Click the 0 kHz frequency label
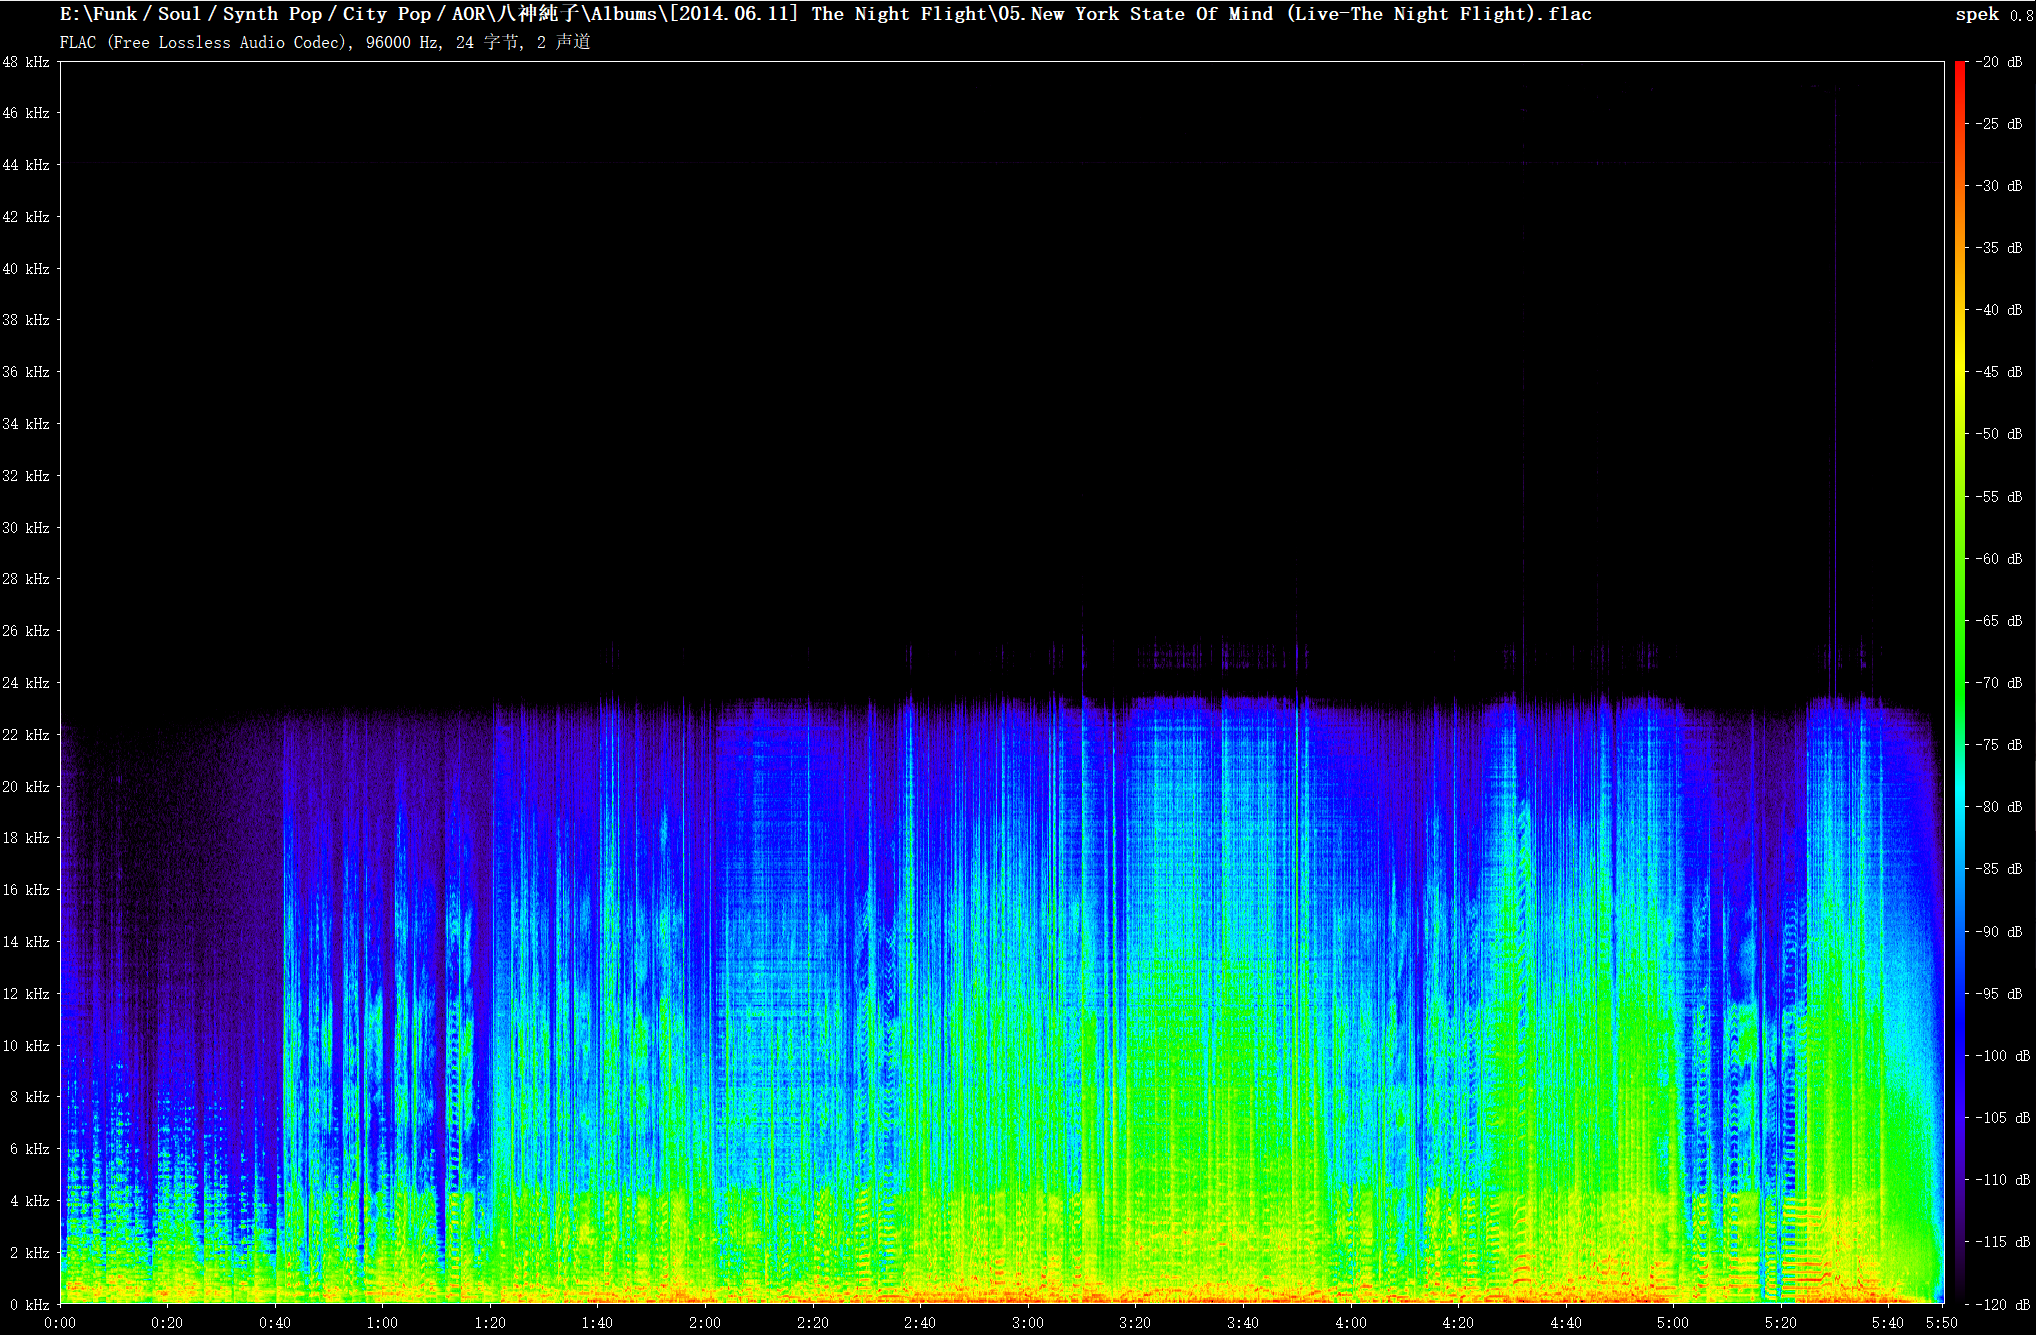The image size is (2036, 1335). 30,1305
